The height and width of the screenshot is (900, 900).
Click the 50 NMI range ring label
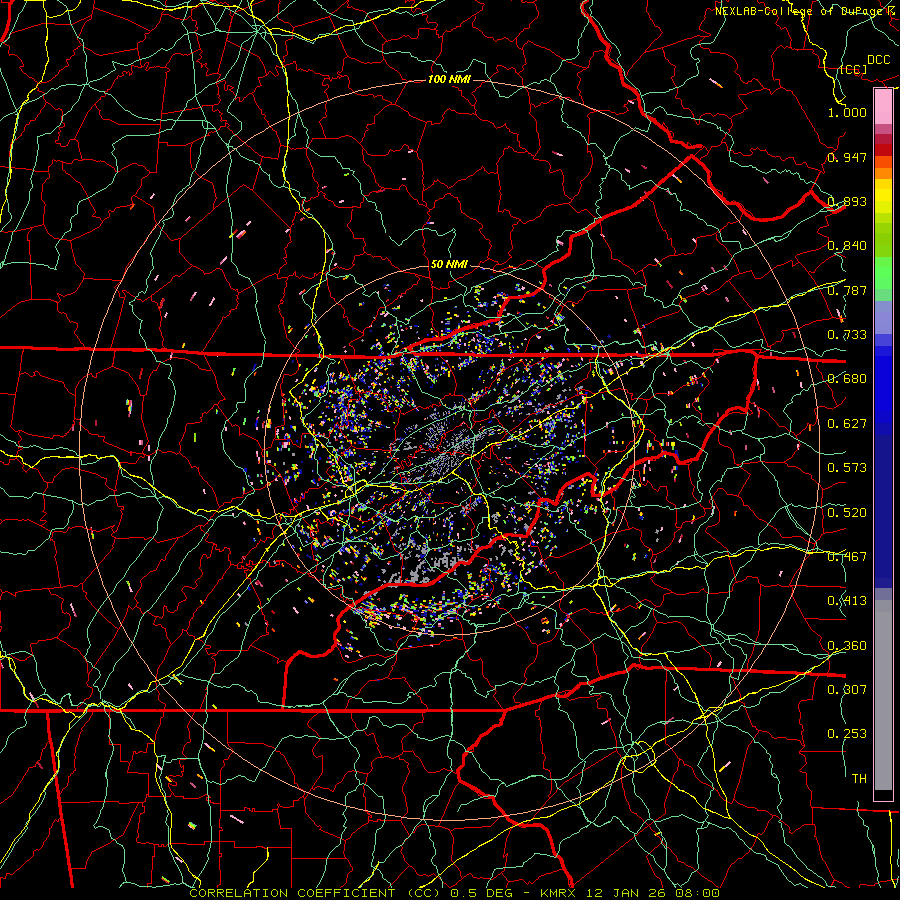pyautogui.click(x=449, y=264)
